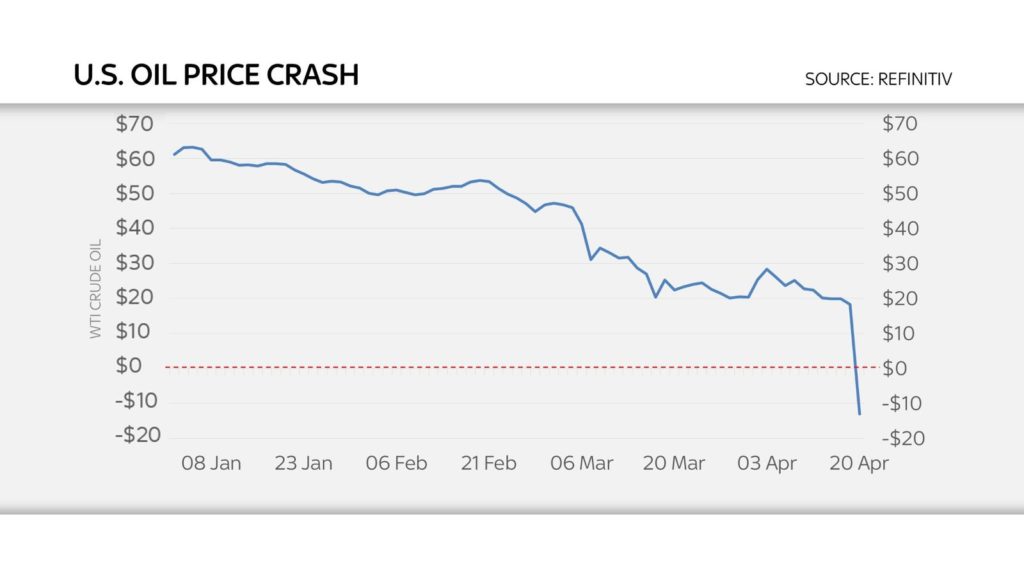Click the left axis $0 label
The width and height of the screenshot is (1024, 576).
[x=129, y=365]
